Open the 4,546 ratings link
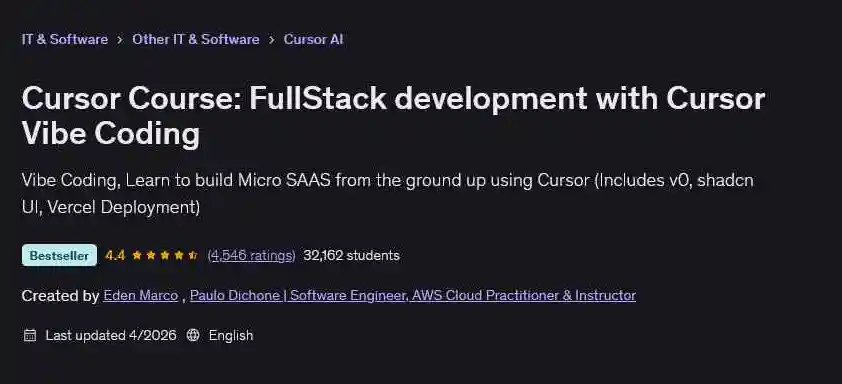This screenshot has height=384, width=842. coord(251,255)
